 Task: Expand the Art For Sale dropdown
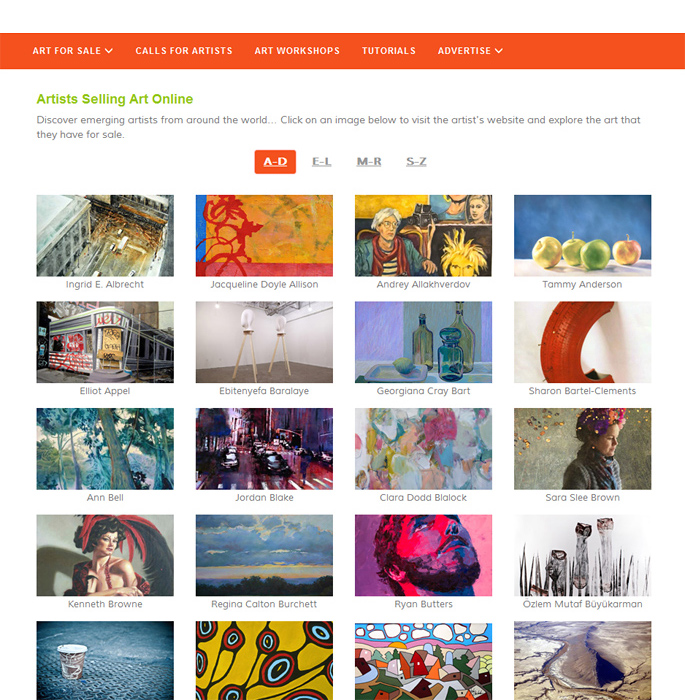click(72, 51)
